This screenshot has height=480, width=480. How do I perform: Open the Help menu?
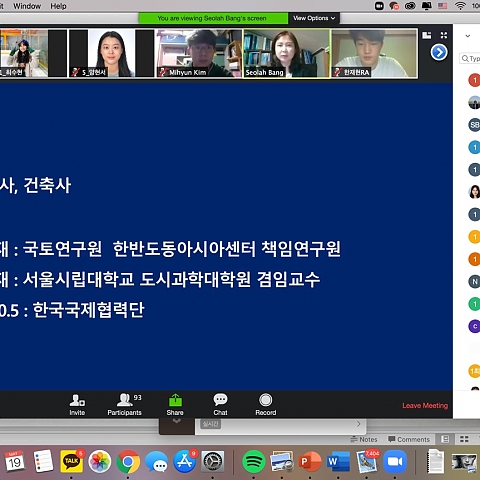pyautogui.click(x=58, y=6)
